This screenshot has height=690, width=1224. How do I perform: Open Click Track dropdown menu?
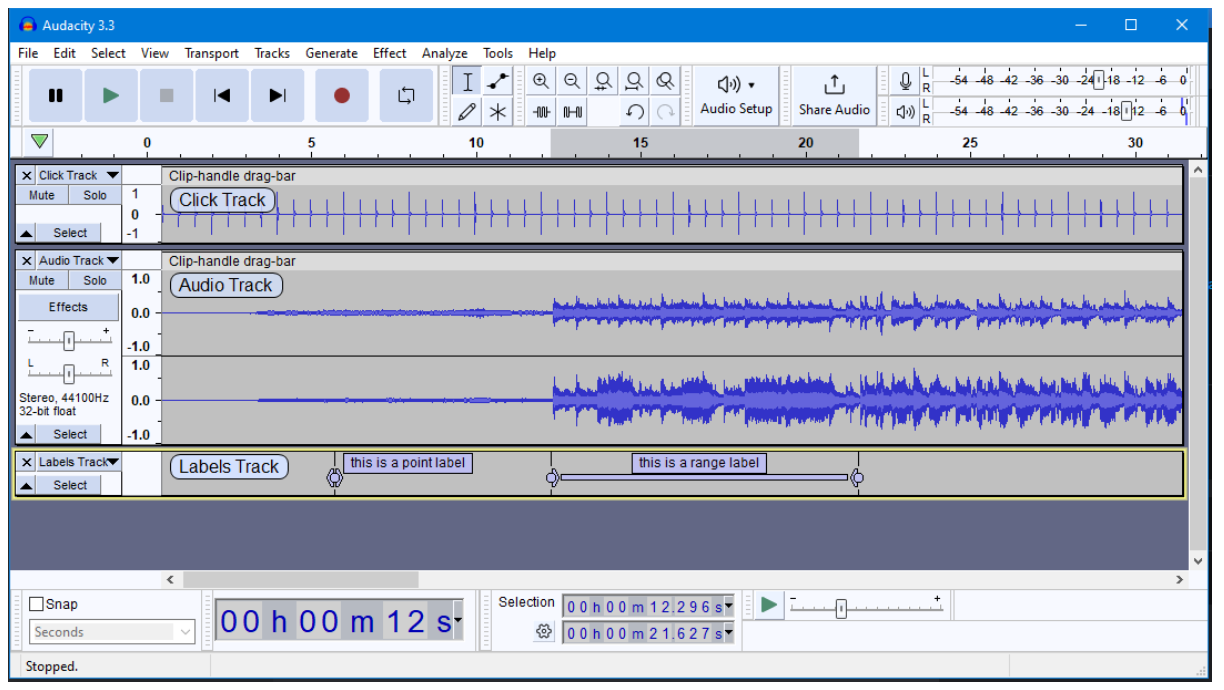(x=78, y=176)
